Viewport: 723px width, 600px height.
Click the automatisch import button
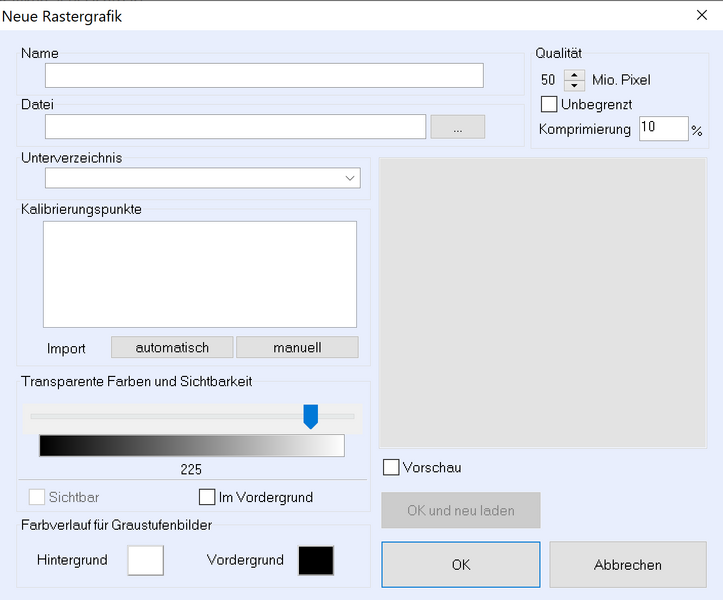coord(172,347)
